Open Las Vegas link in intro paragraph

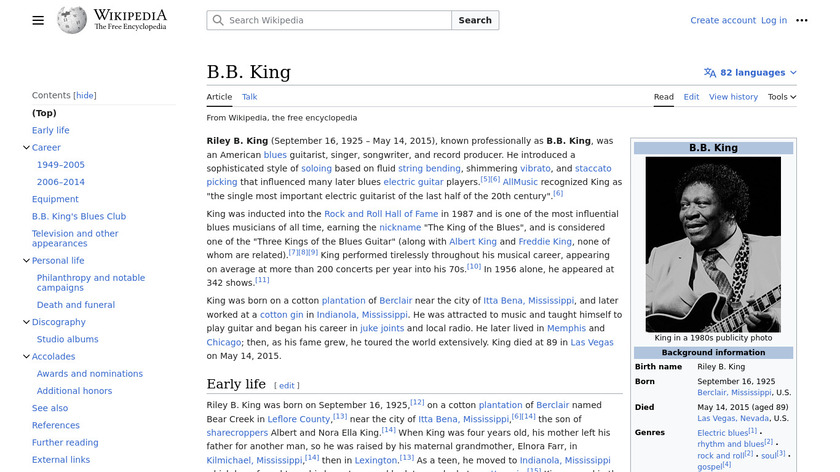coord(591,342)
